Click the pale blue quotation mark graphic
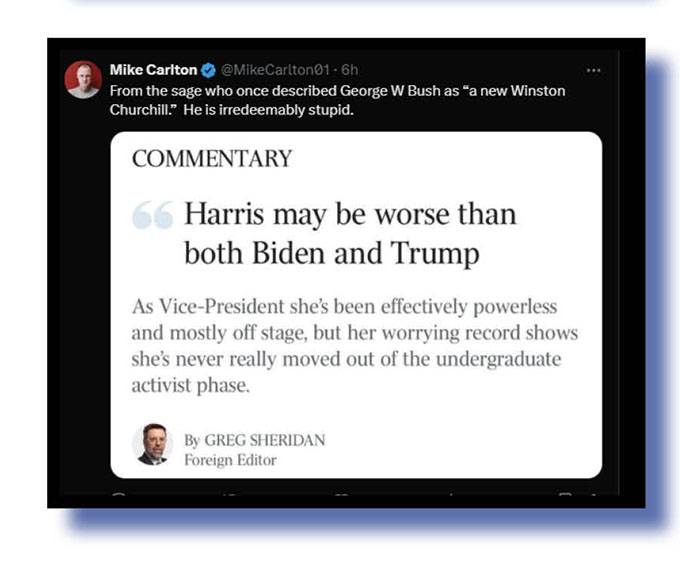The height and width of the screenshot is (571, 680). [x=153, y=215]
